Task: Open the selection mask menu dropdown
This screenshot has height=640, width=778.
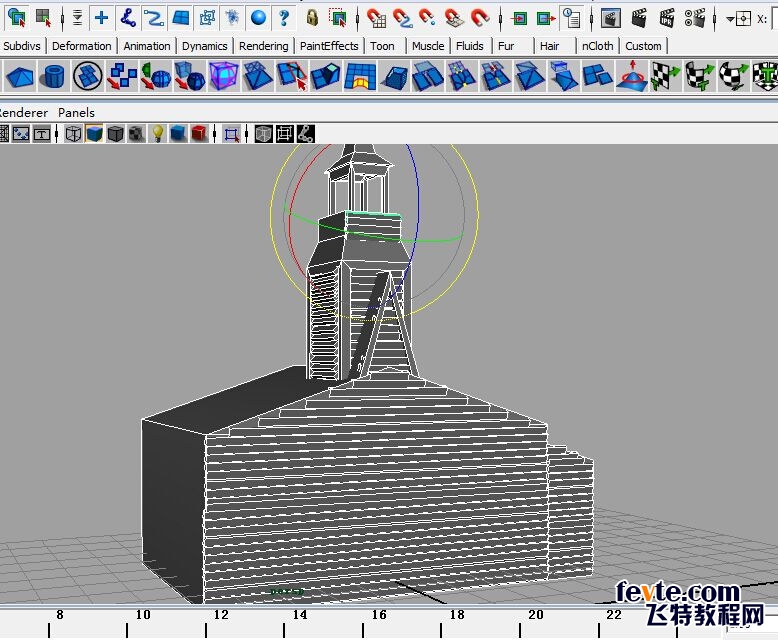Action: (77, 18)
